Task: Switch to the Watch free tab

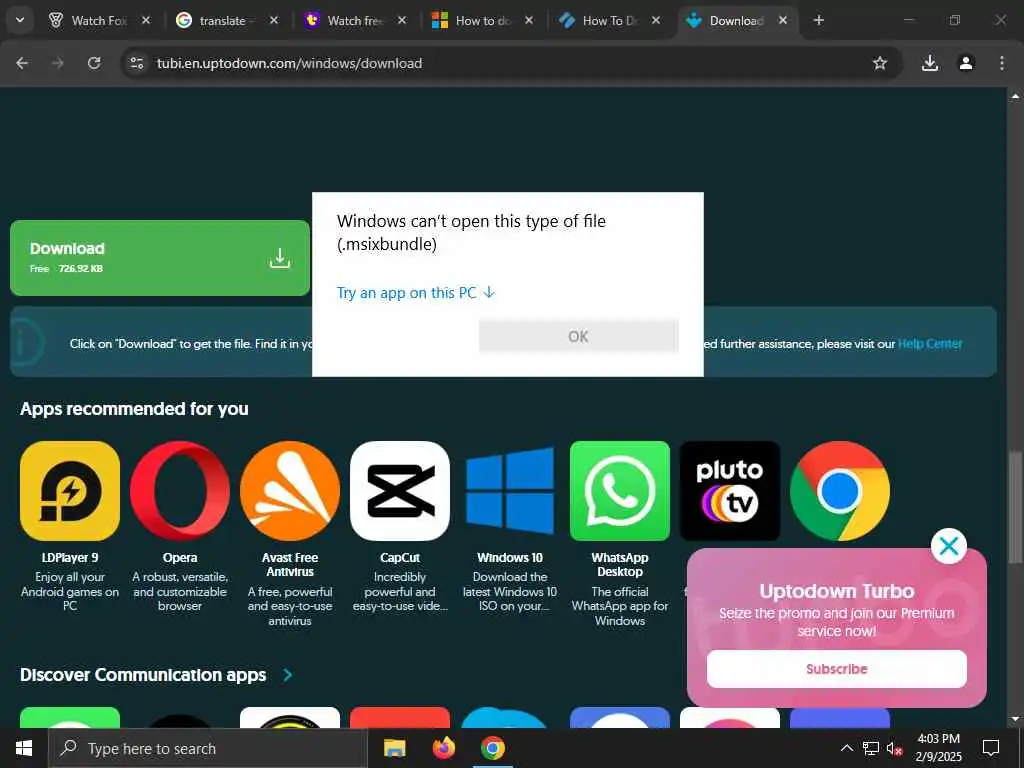Action: click(x=355, y=20)
